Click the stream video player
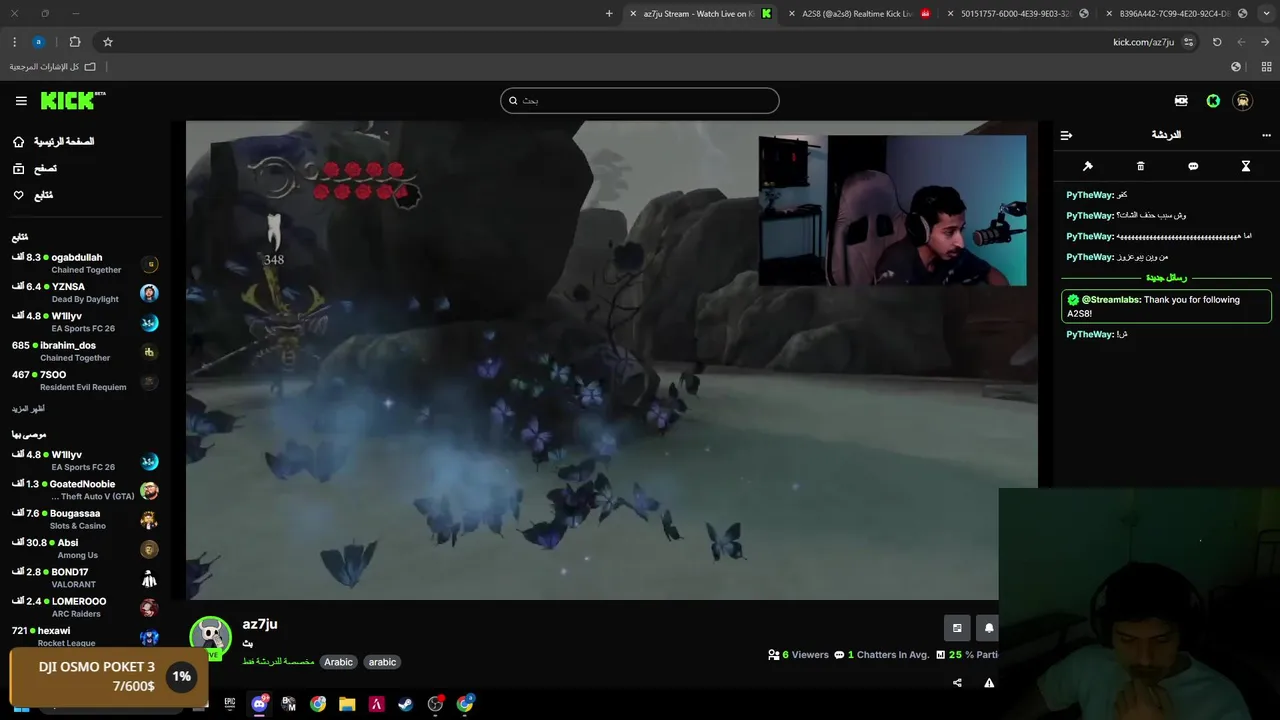The height and width of the screenshot is (720, 1280). [611, 360]
